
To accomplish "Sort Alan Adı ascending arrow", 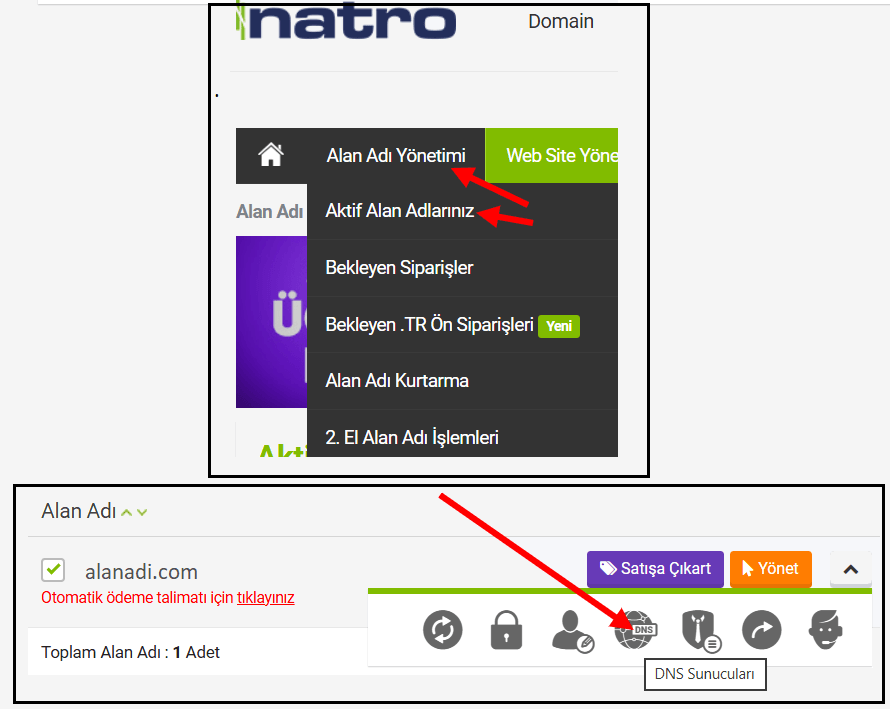I will click(x=127, y=513).
